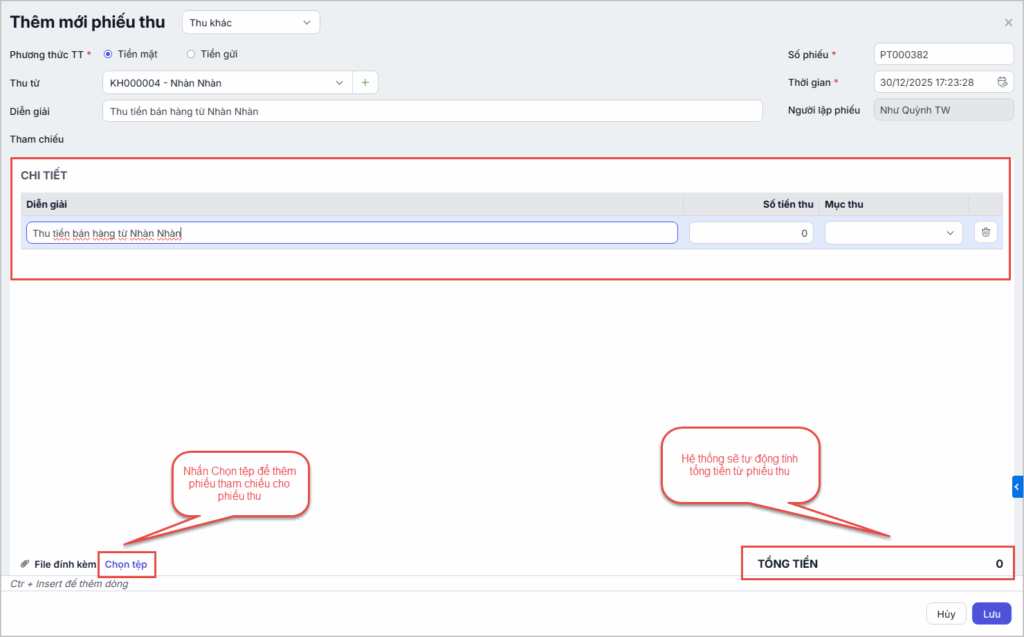
Task: Click the Tham chiếu label
Action: coord(37,139)
